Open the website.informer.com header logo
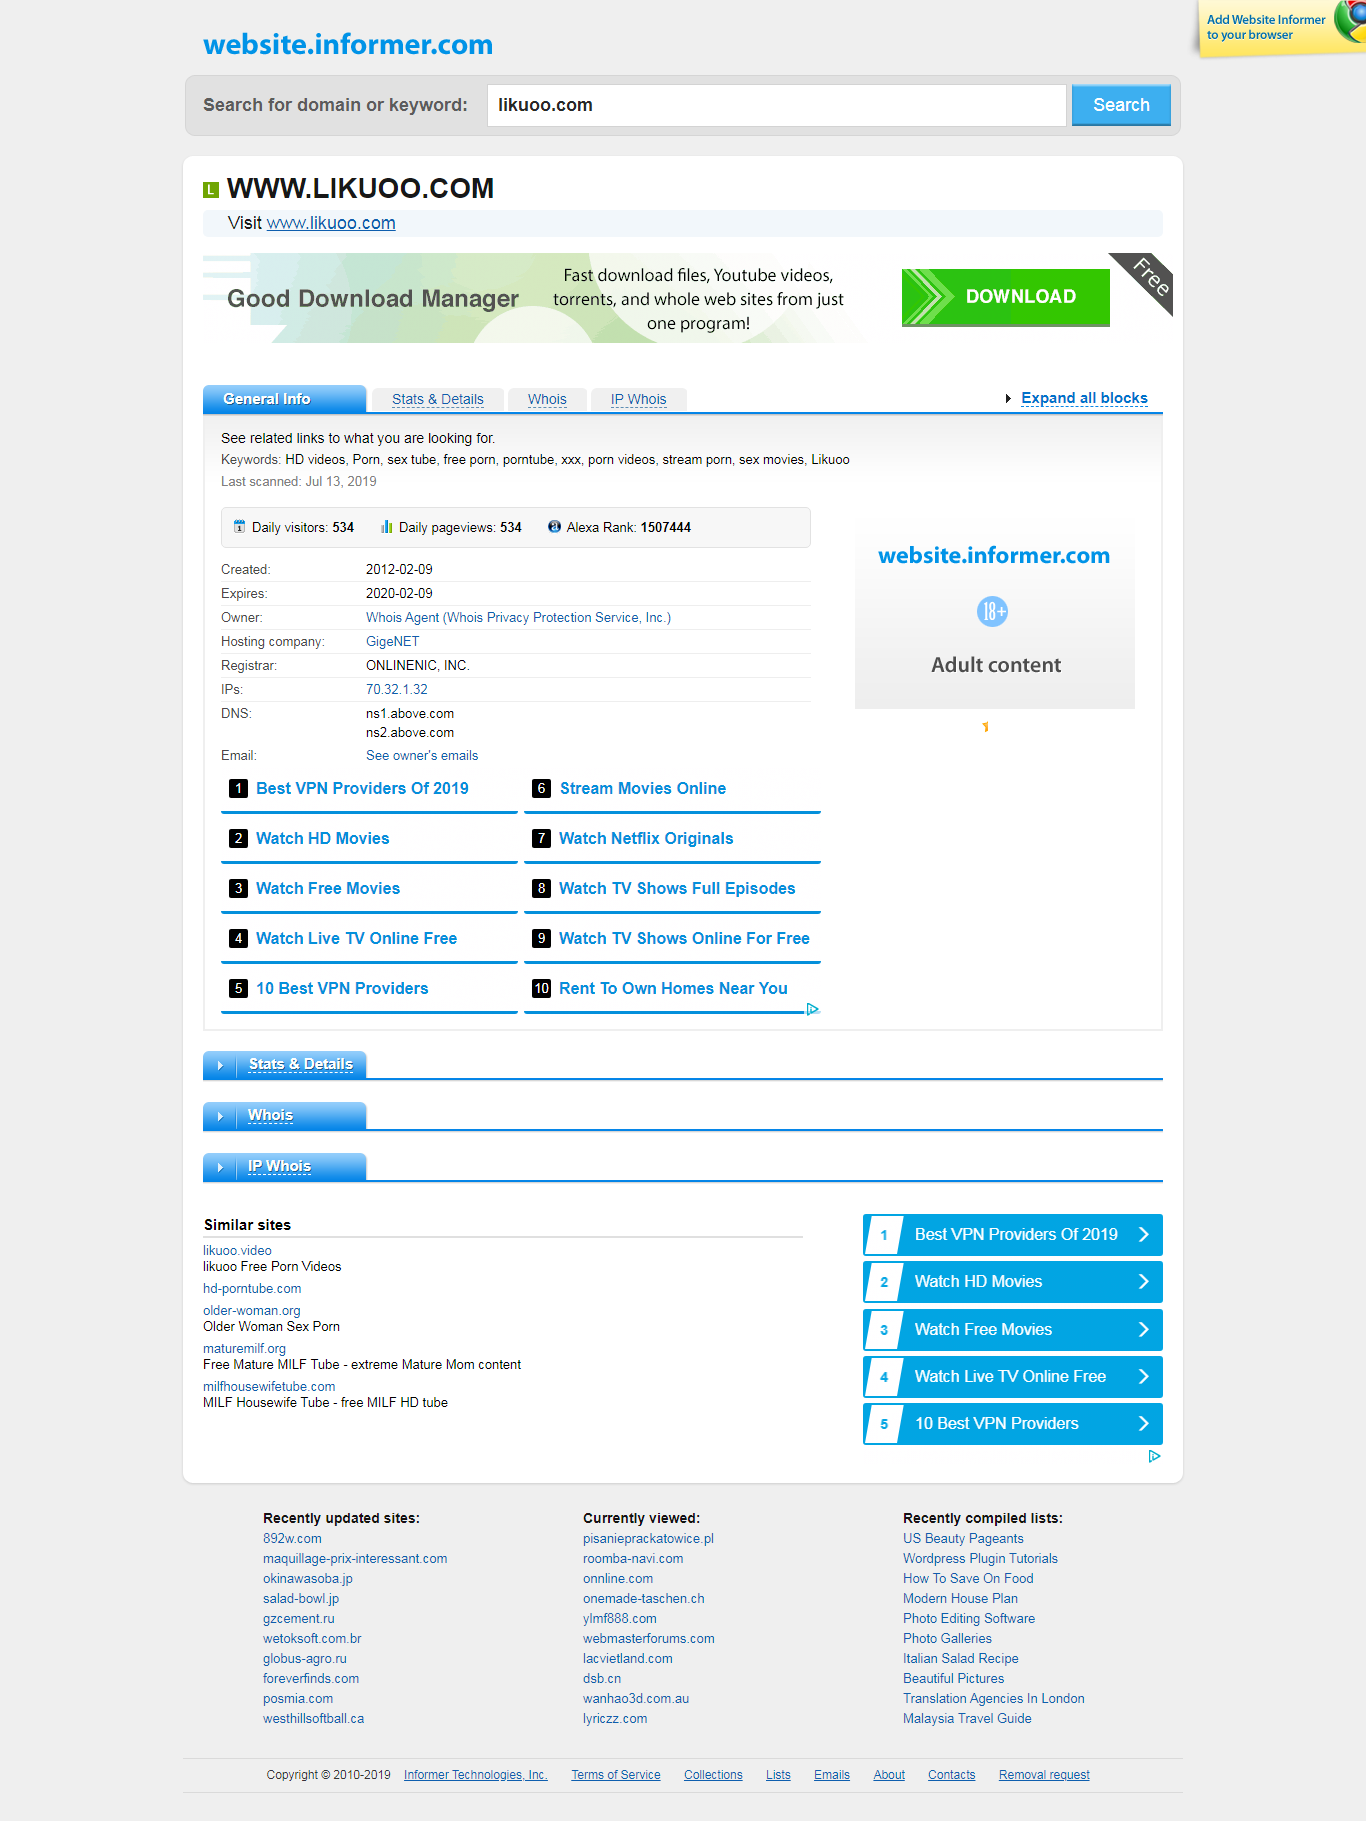Screen dimensions: 1366x1821 348,44
